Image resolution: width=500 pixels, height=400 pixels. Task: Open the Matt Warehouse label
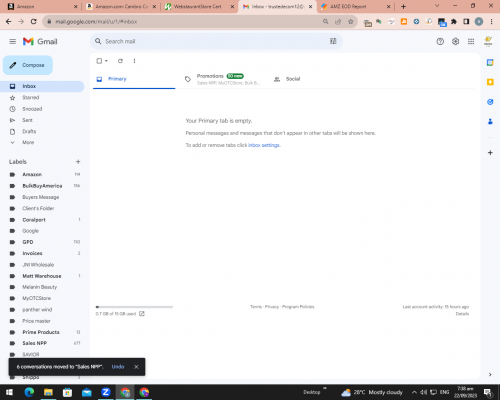(42, 276)
